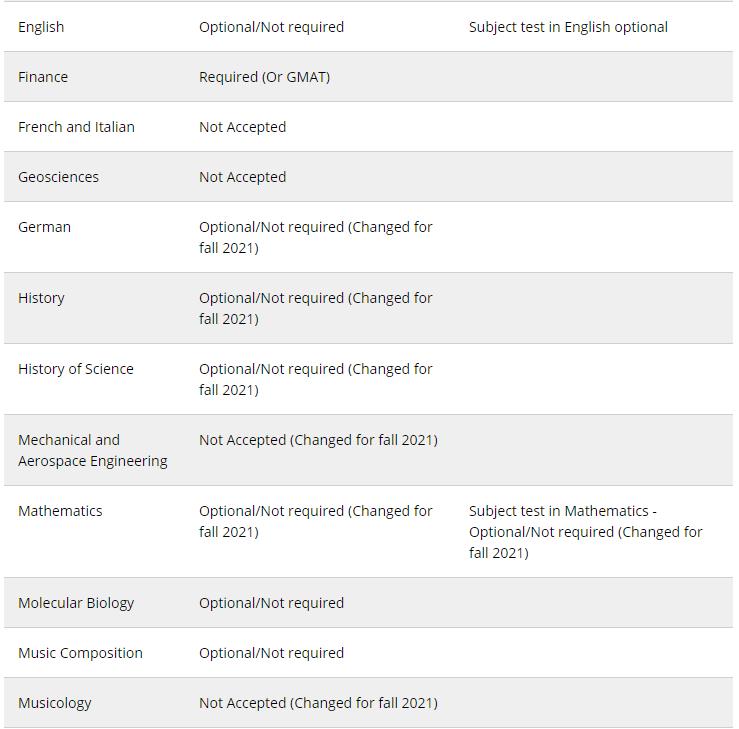Image resolution: width=739 pixels, height=729 pixels.
Task: Click the Molecular Biology row label
Action: coord(76,603)
